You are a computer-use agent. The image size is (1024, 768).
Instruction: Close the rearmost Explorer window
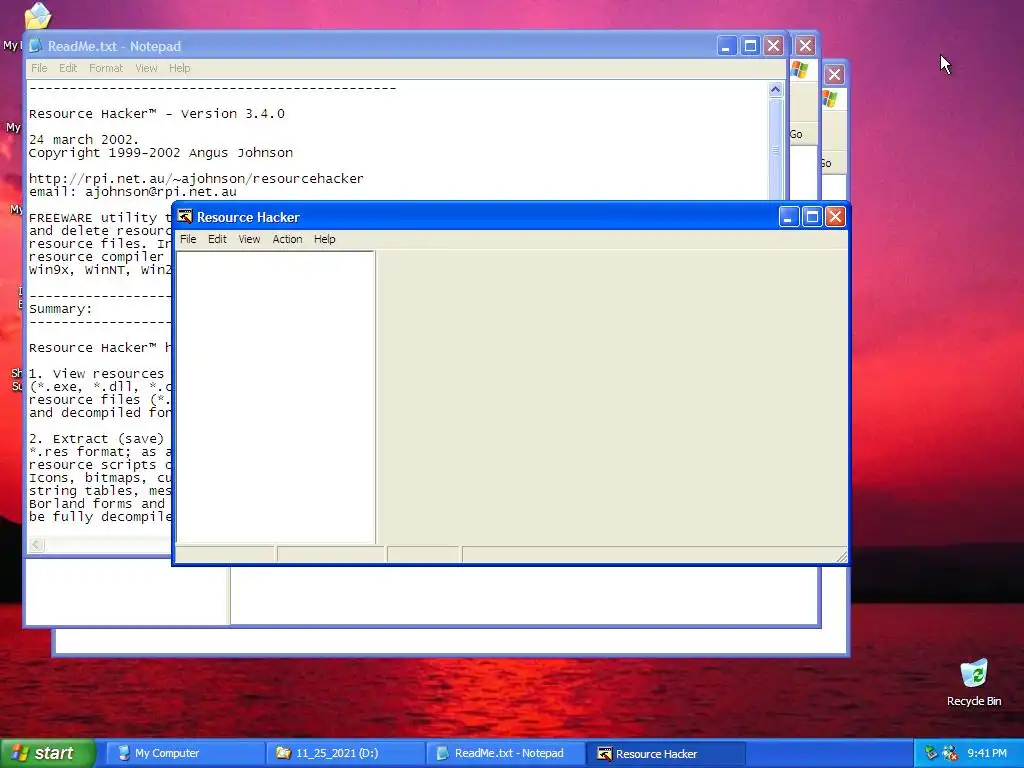(x=834, y=74)
